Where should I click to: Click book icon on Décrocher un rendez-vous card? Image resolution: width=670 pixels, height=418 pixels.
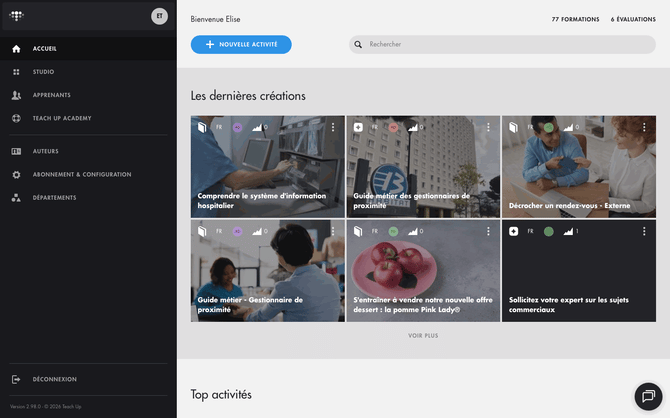click(x=514, y=127)
